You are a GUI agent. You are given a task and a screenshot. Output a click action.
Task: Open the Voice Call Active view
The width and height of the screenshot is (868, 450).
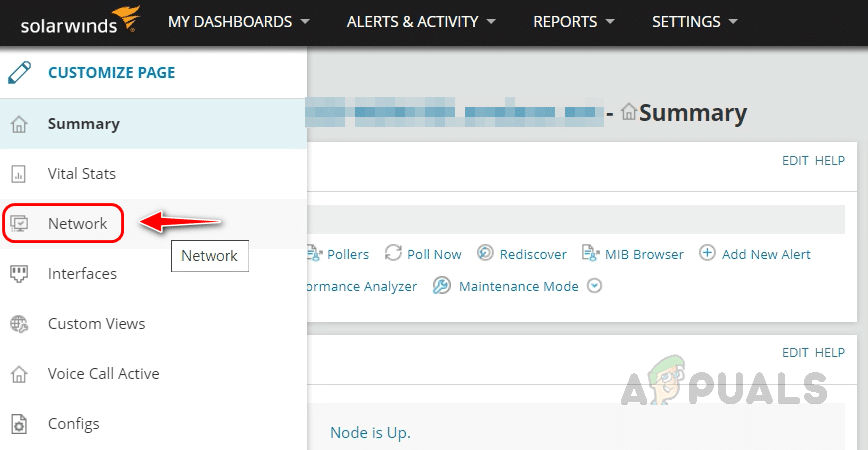153,374
